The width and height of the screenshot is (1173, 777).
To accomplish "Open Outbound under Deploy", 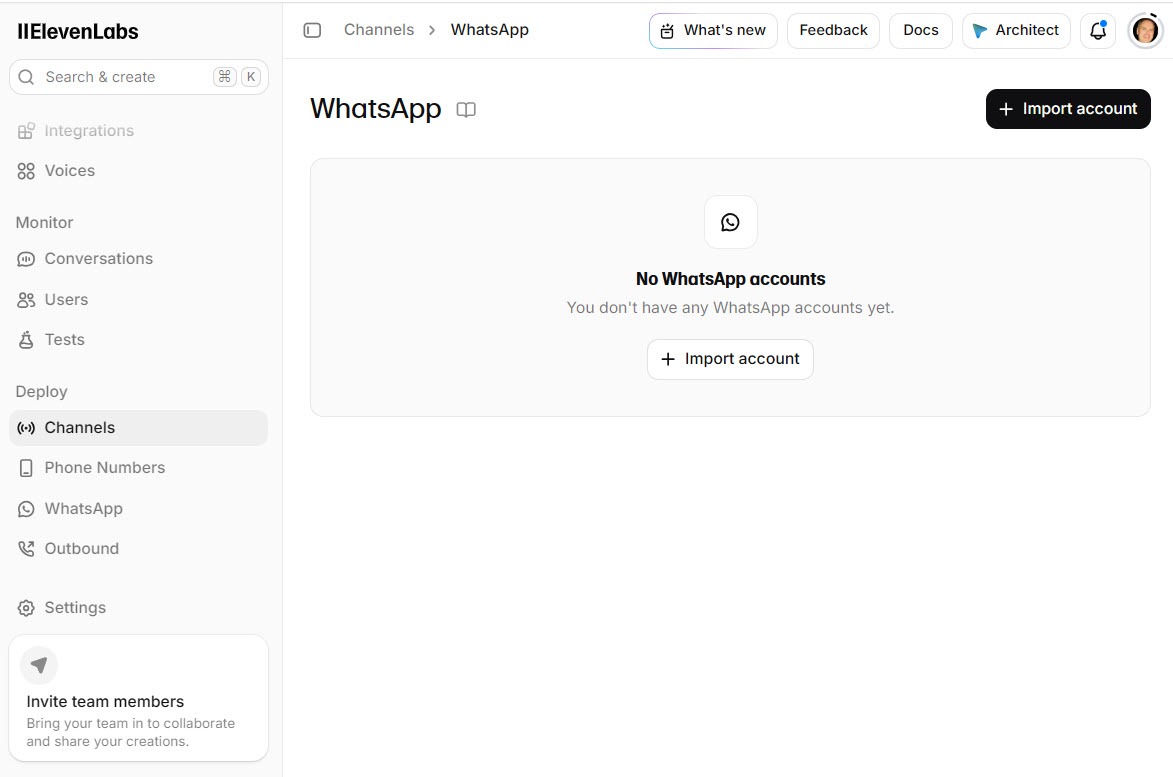I will [x=138, y=549].
